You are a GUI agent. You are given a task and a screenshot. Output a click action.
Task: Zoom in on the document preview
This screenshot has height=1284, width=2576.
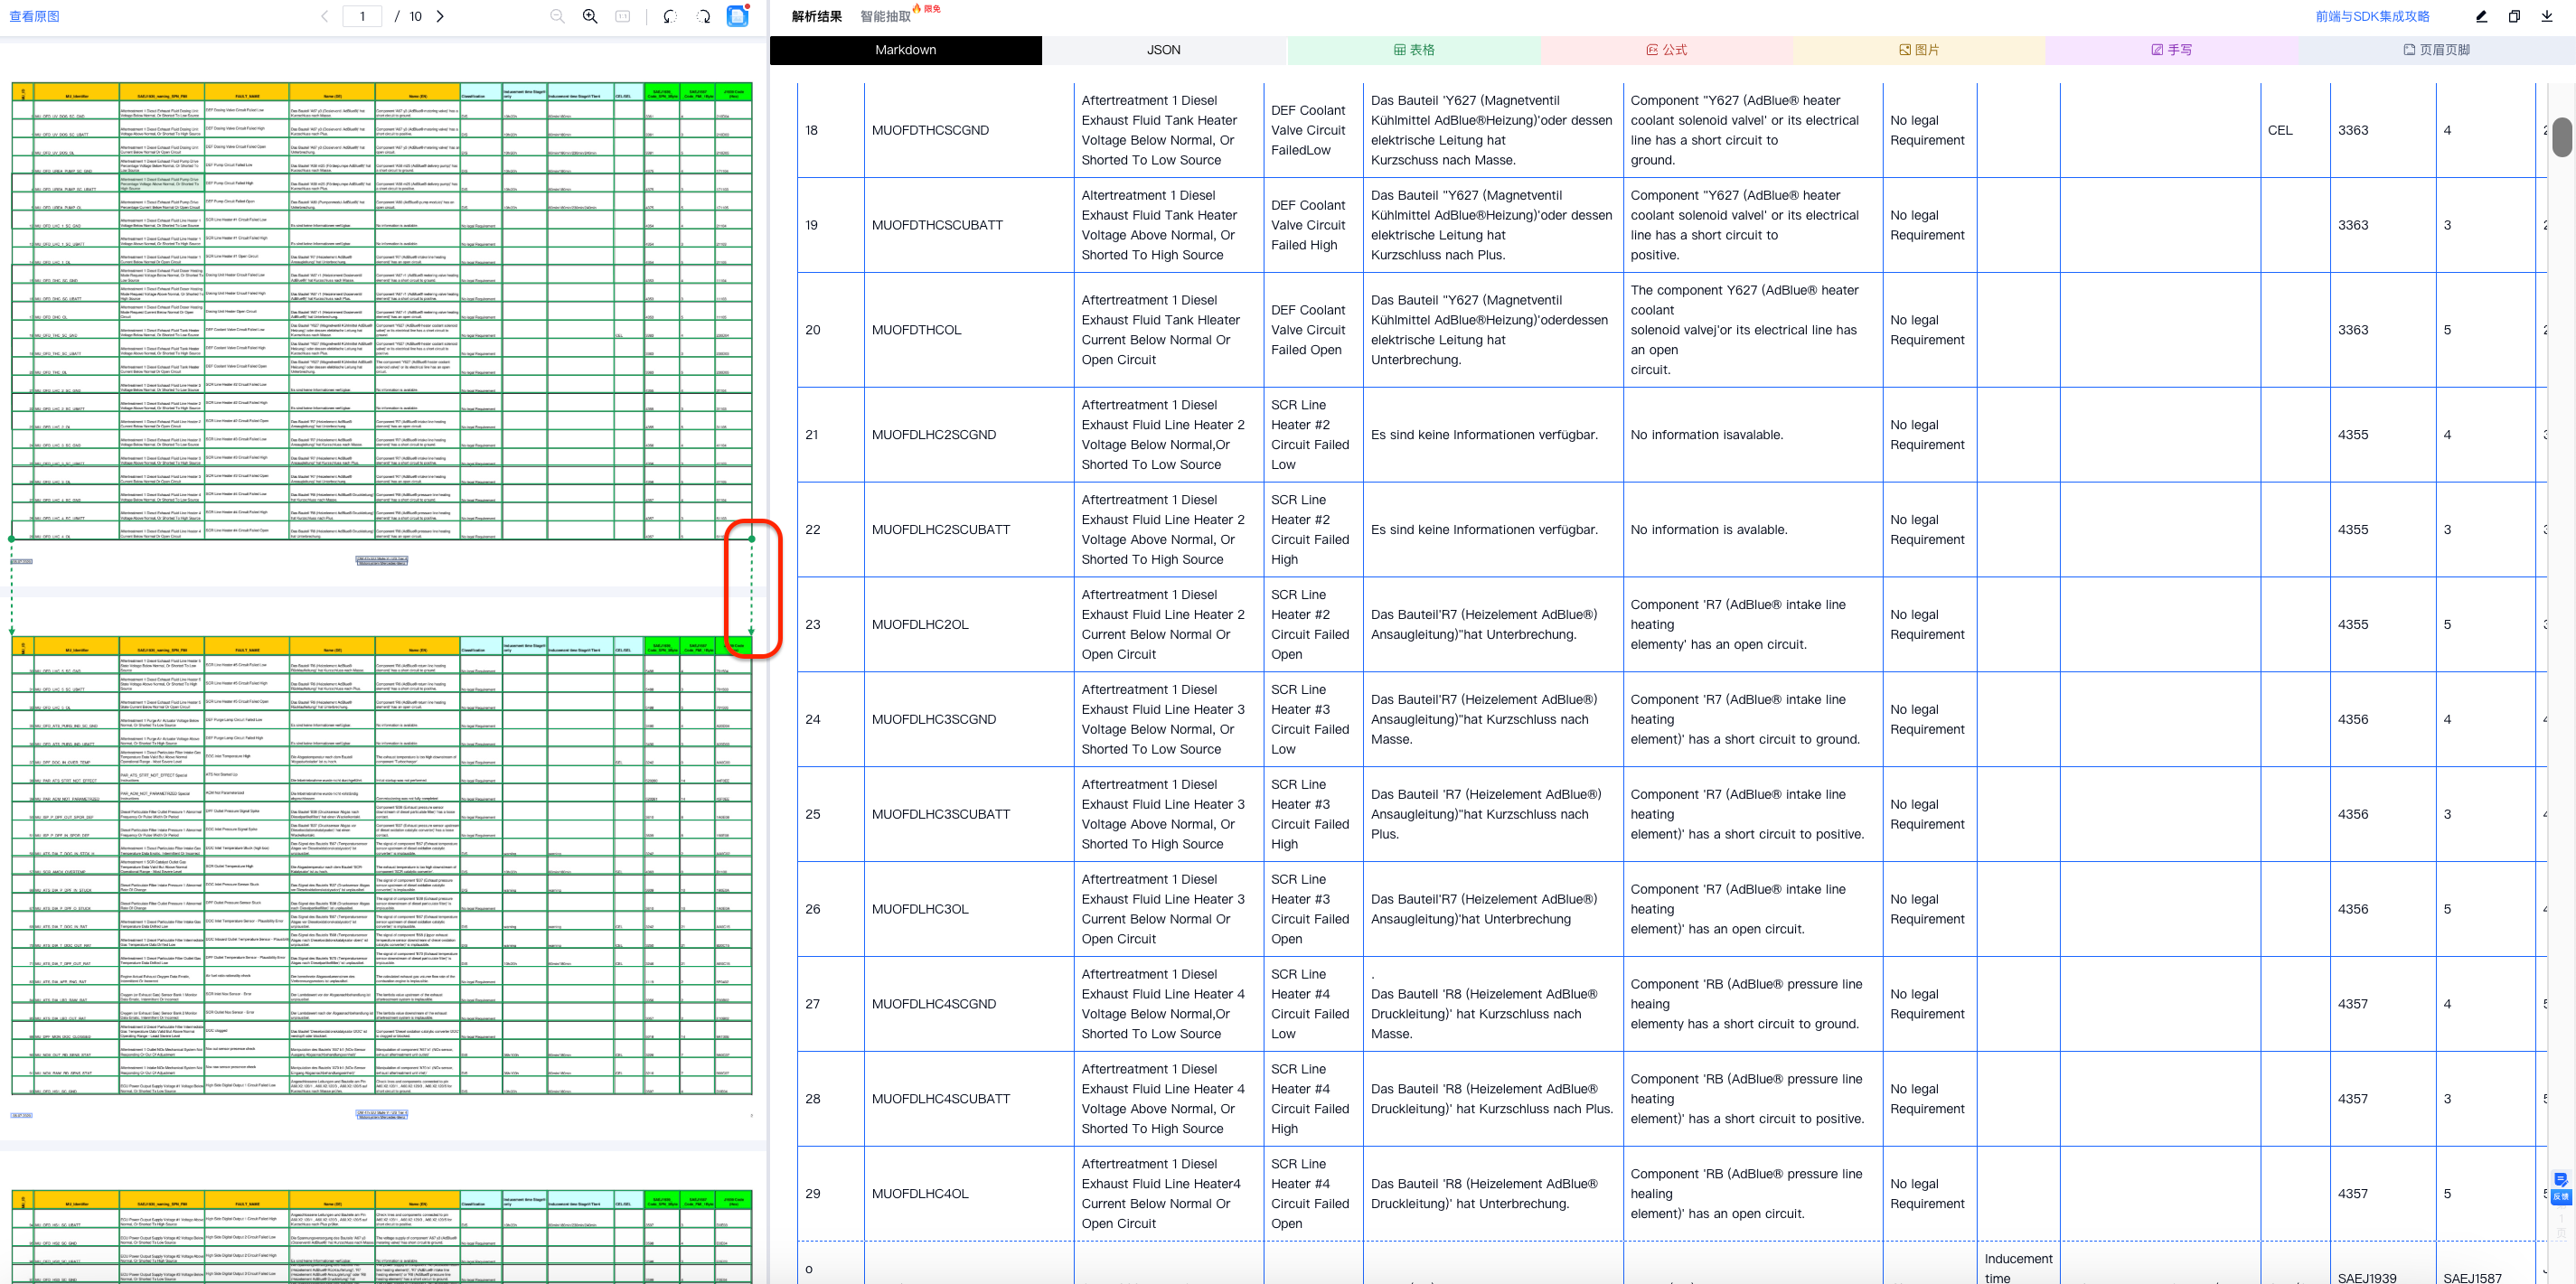click(x=590, y=16)
